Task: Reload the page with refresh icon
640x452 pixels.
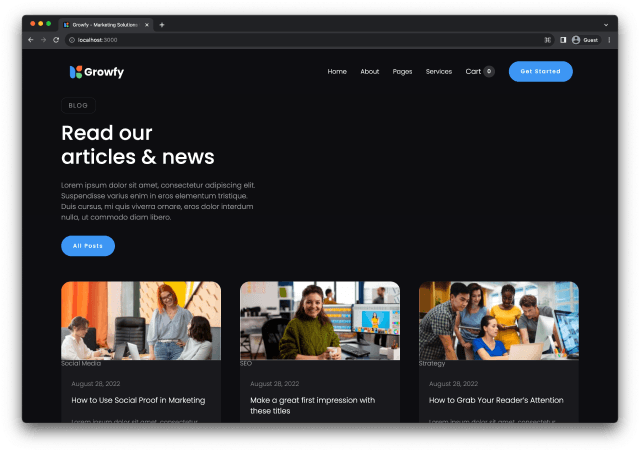Action: coord(56,40)
